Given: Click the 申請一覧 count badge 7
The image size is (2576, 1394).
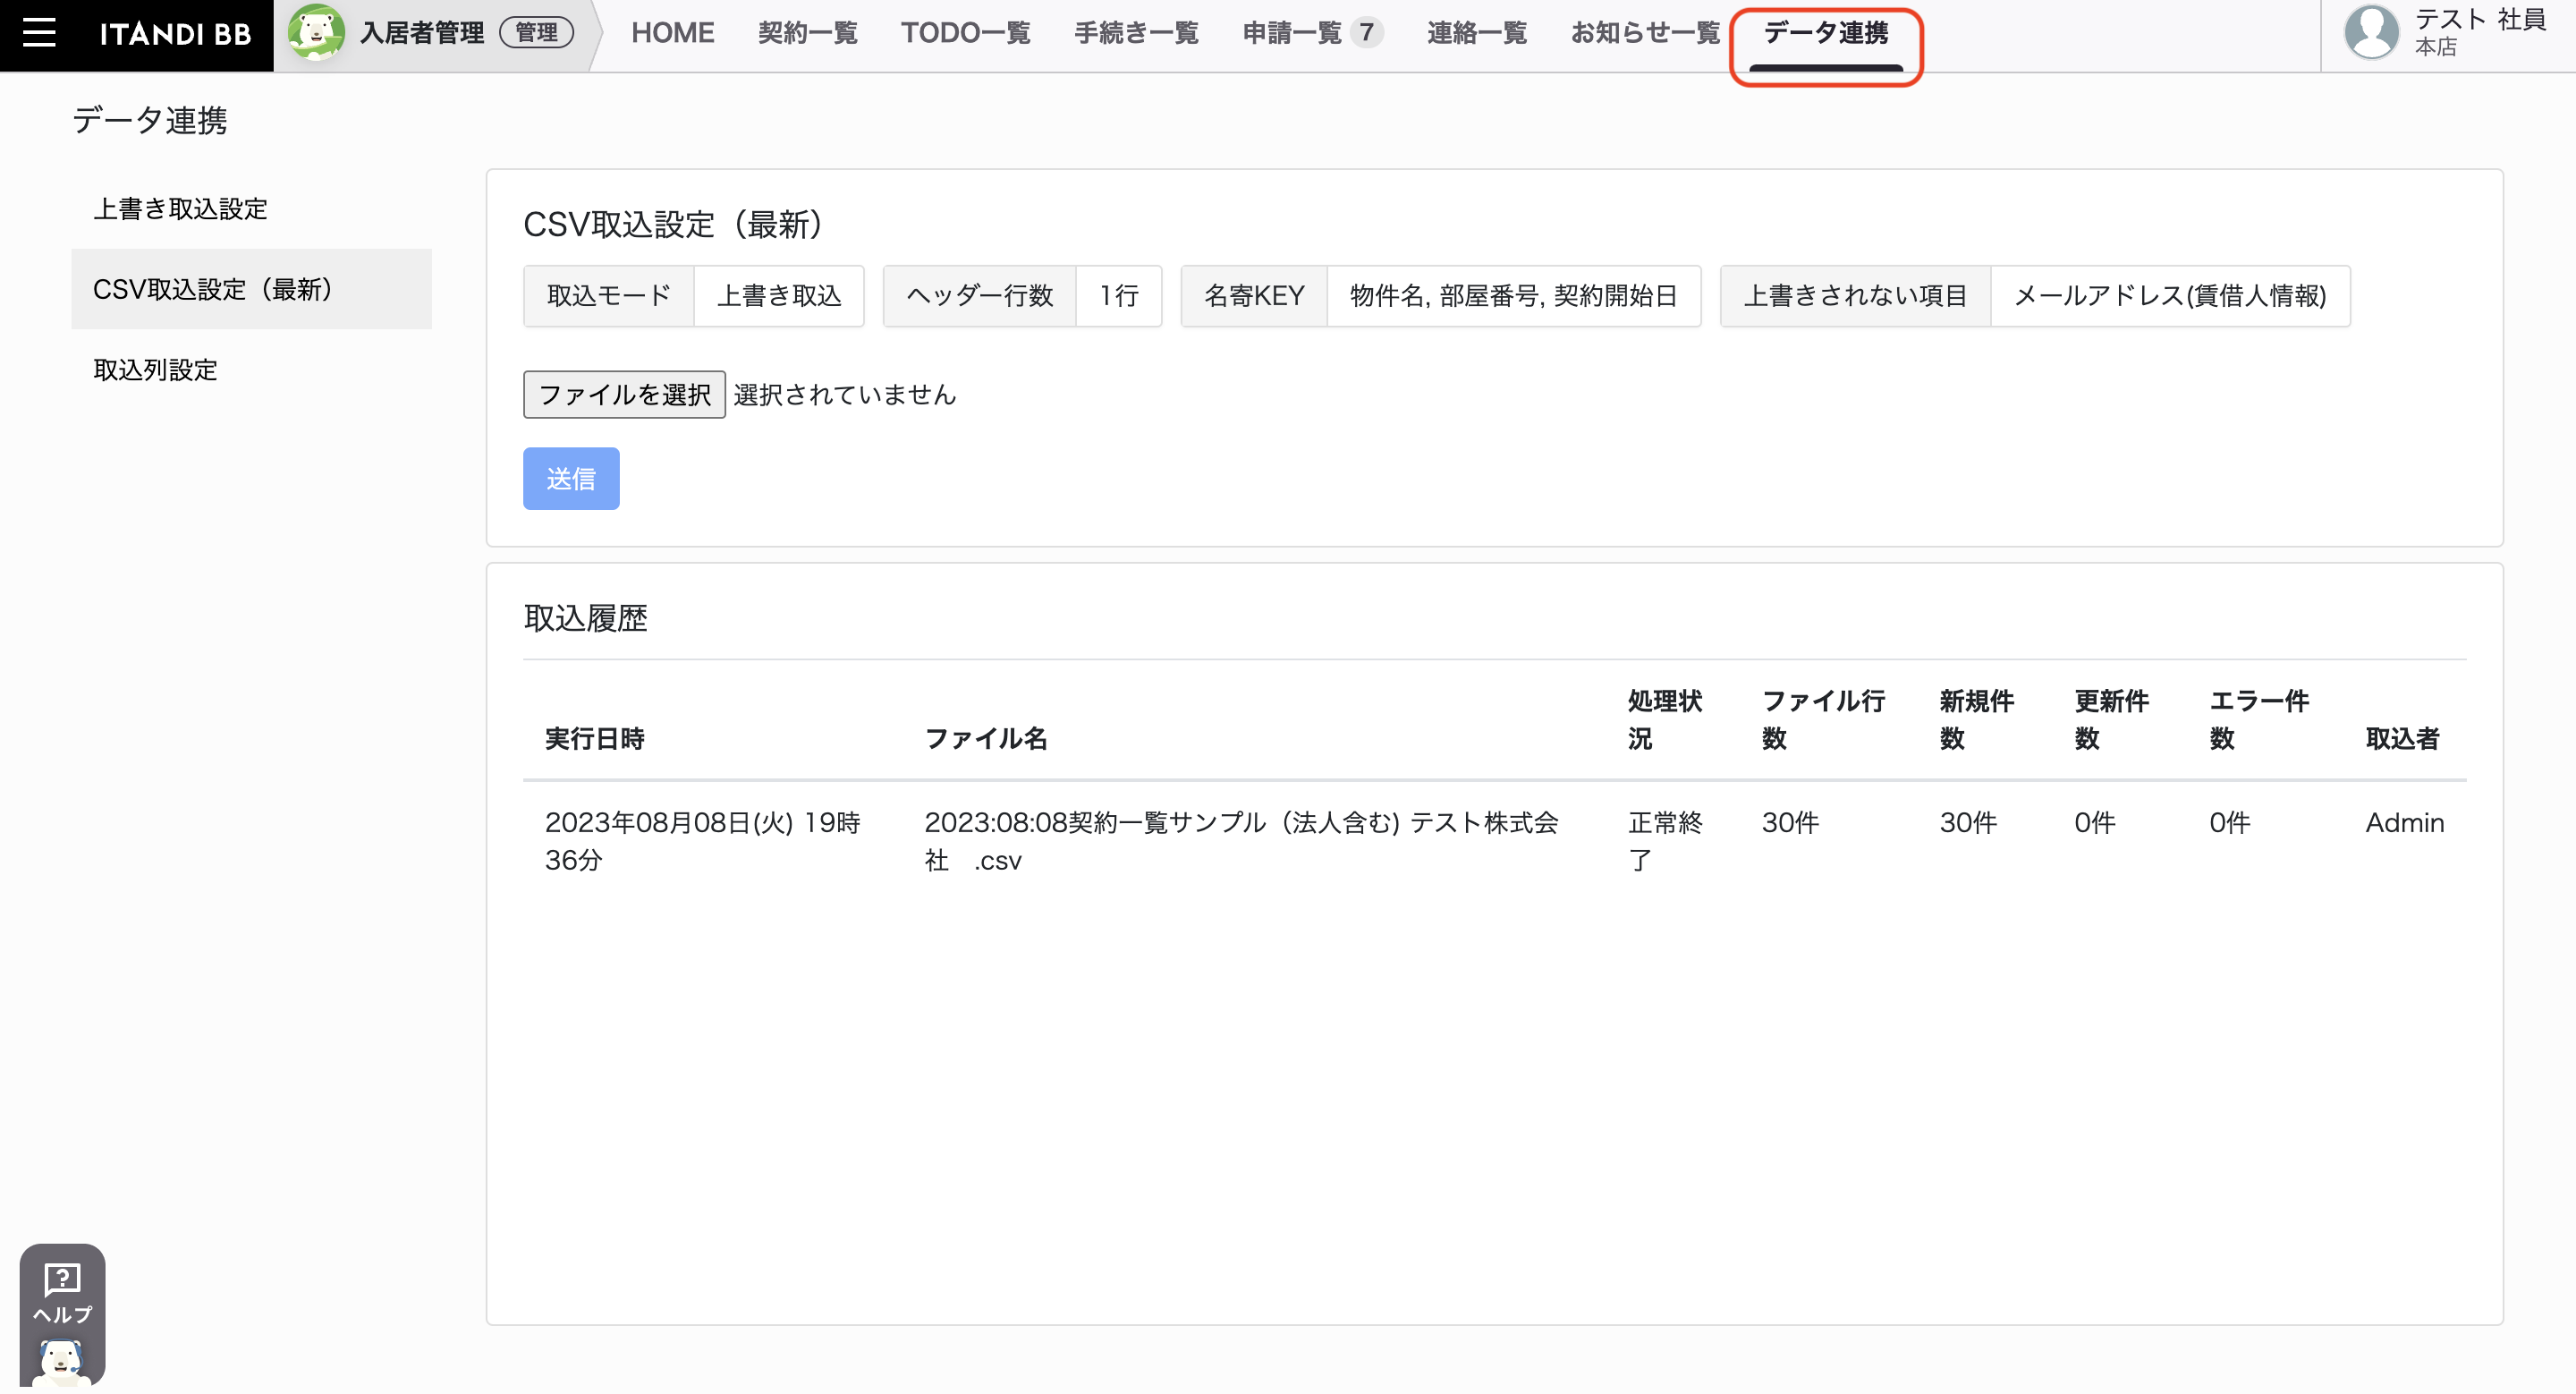Looking at the screenshot, I should [1366, 33].
